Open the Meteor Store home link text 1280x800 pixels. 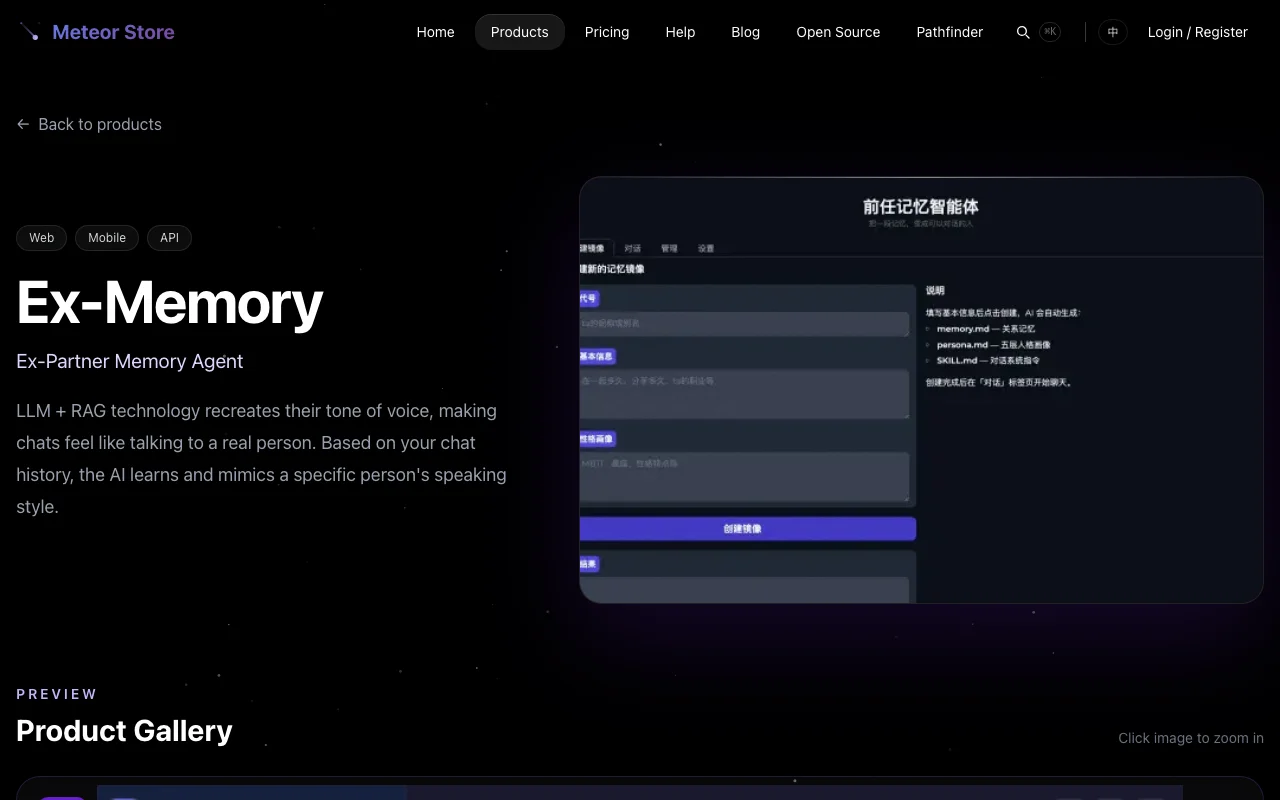click(113, 32)
